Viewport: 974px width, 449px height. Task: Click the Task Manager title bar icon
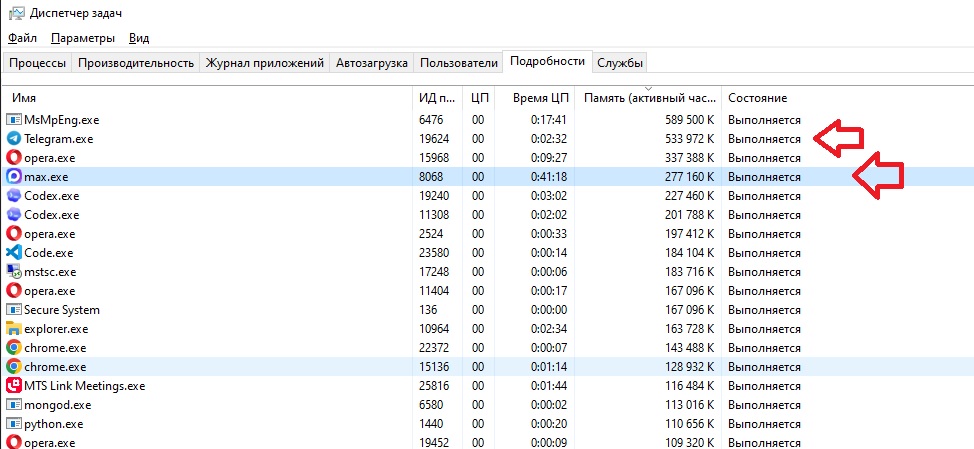pyautogui.click(x=16, y=14)
